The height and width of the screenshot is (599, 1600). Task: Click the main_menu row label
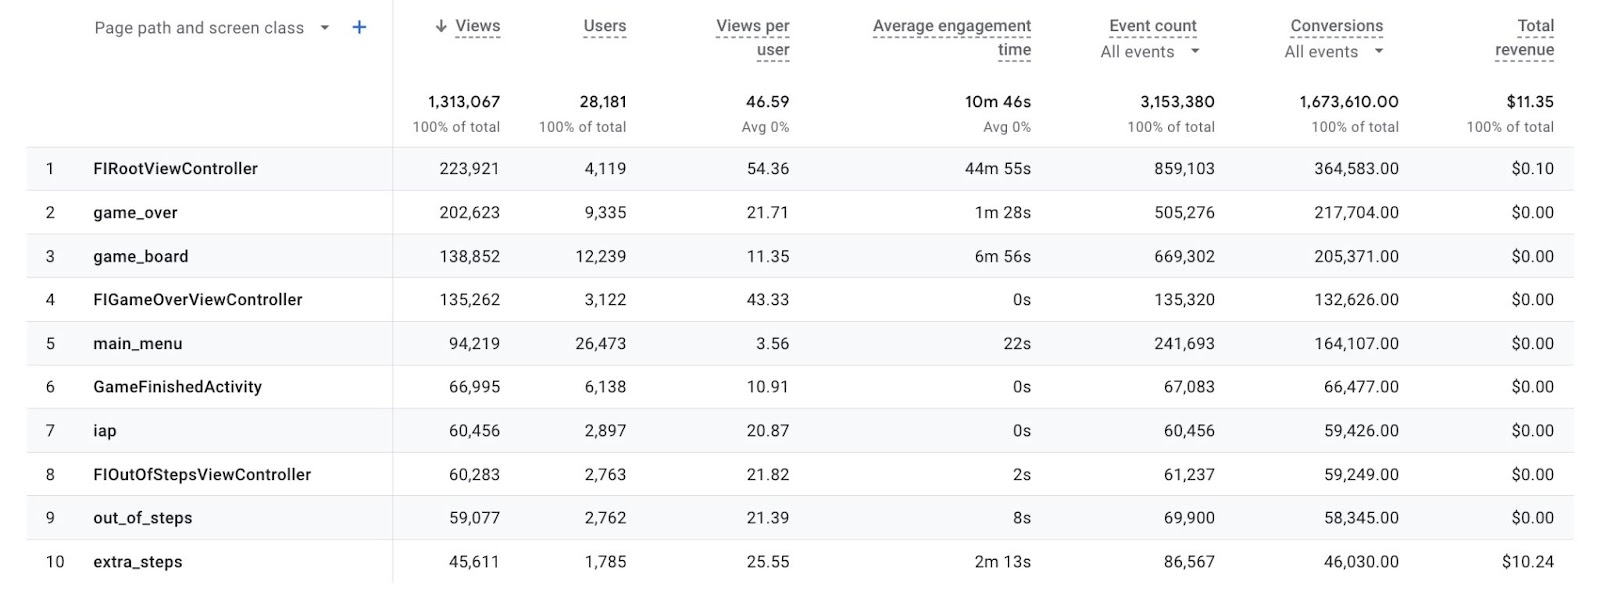tap(137, 343)
